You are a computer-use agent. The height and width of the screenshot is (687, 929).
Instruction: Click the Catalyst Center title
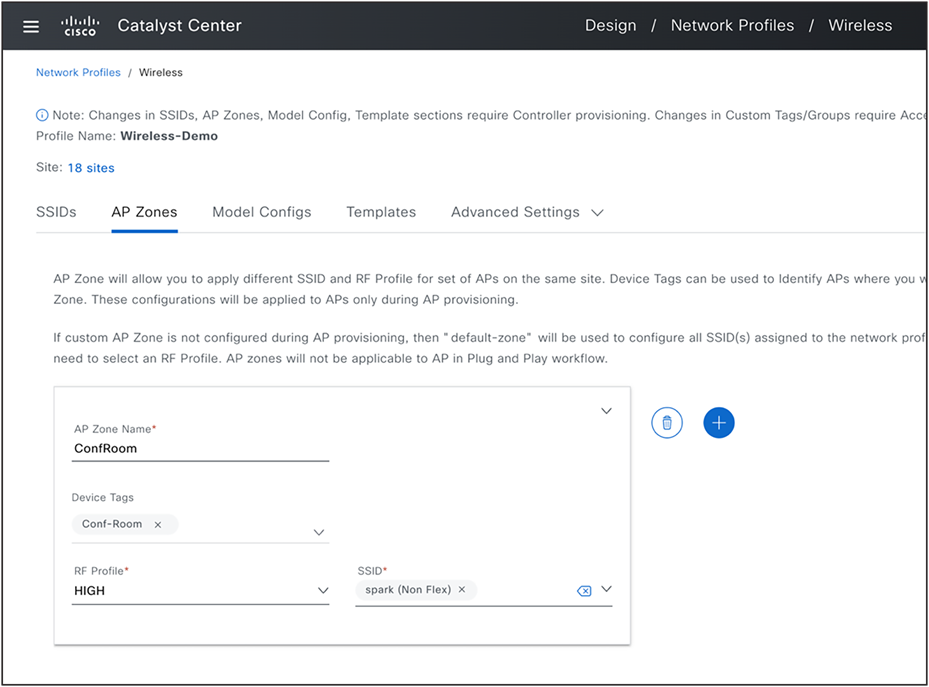tap(180, 25)
